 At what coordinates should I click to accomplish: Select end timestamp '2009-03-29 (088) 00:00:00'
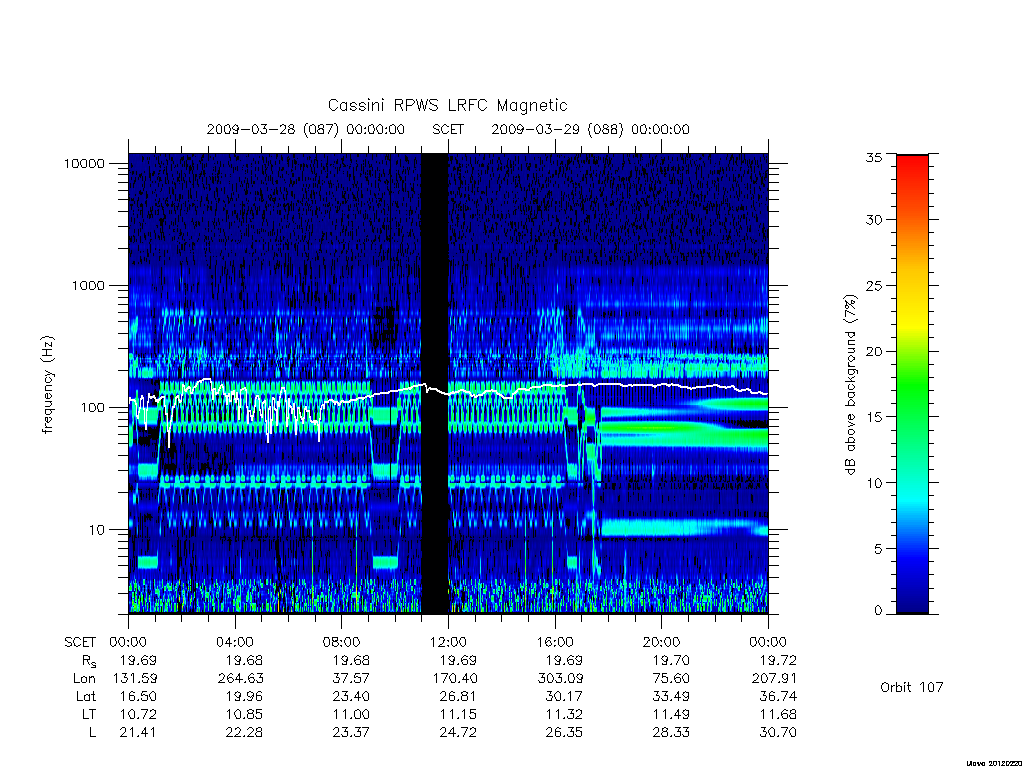(x=590, y=129)
